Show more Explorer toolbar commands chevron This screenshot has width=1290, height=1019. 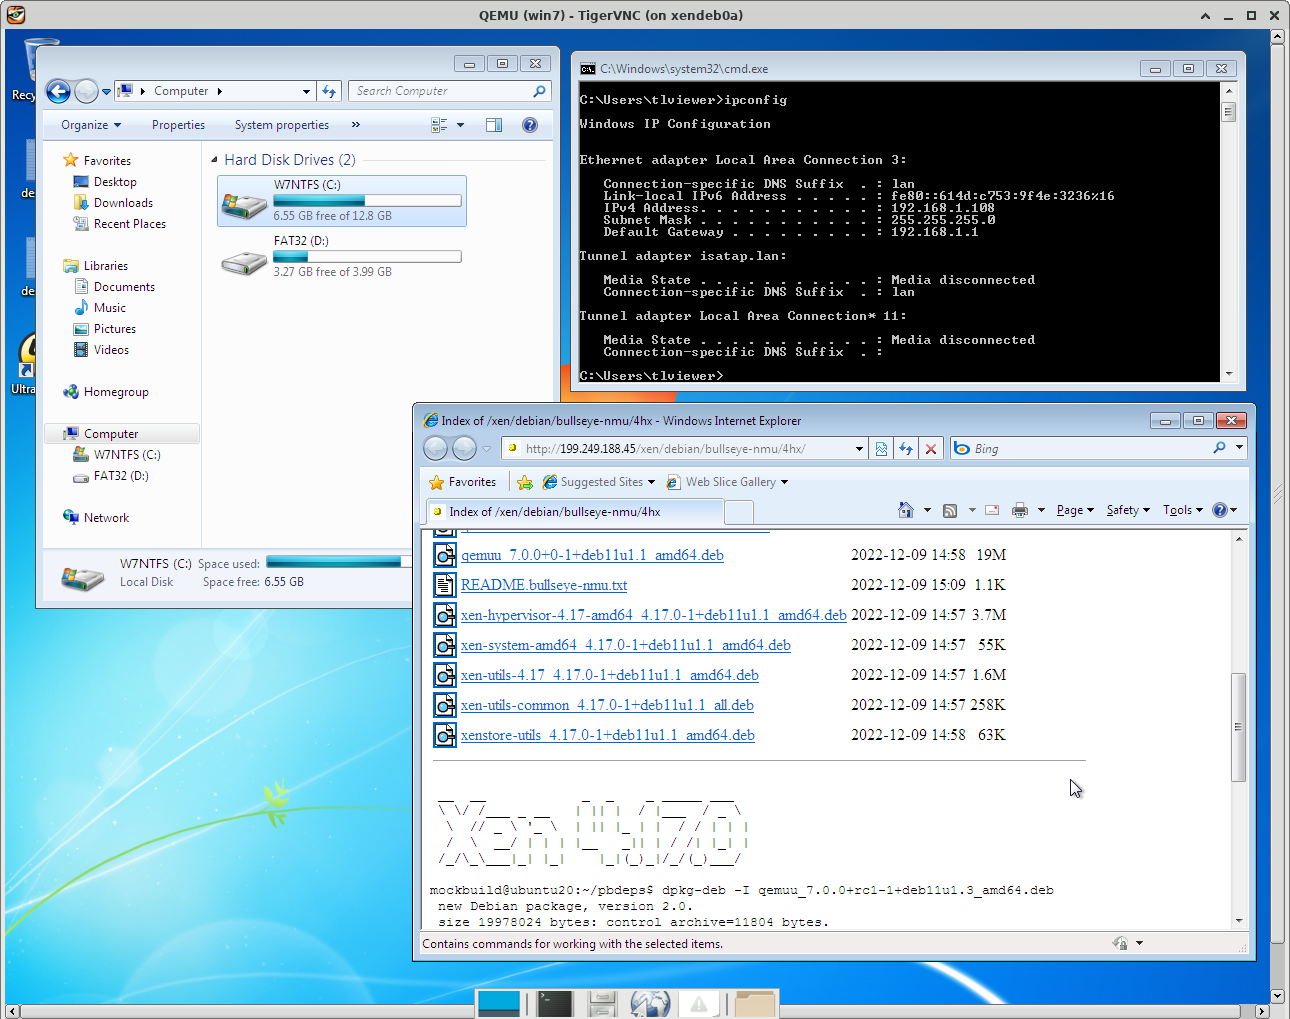pyautogui.click(x=356, y=125)
